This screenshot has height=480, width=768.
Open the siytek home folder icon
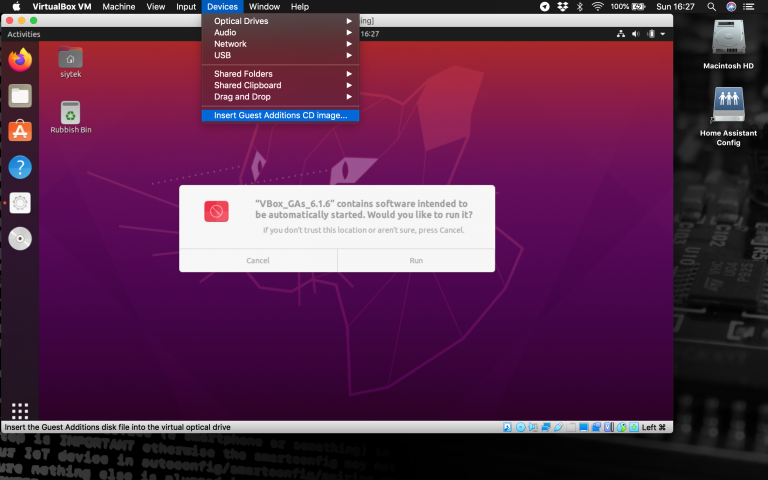pos(71,62)
